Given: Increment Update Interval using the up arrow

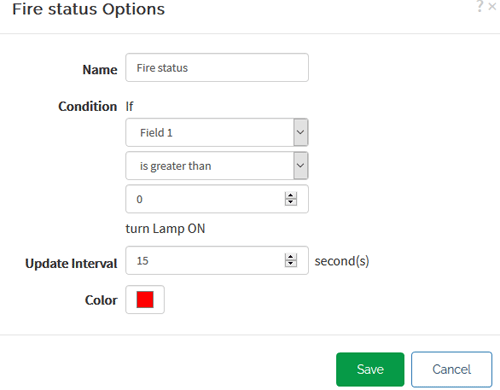Looking at the screenshot, I should [291, 257].
